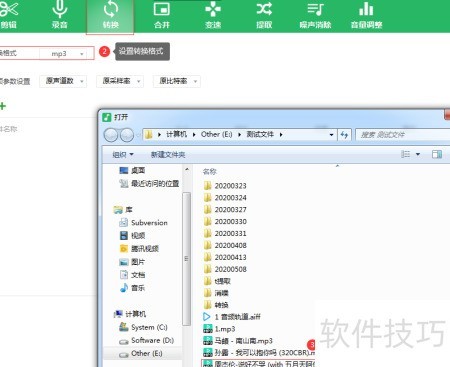Click the 名称 column header
450x367 pixels.
(x=210, y=171)
